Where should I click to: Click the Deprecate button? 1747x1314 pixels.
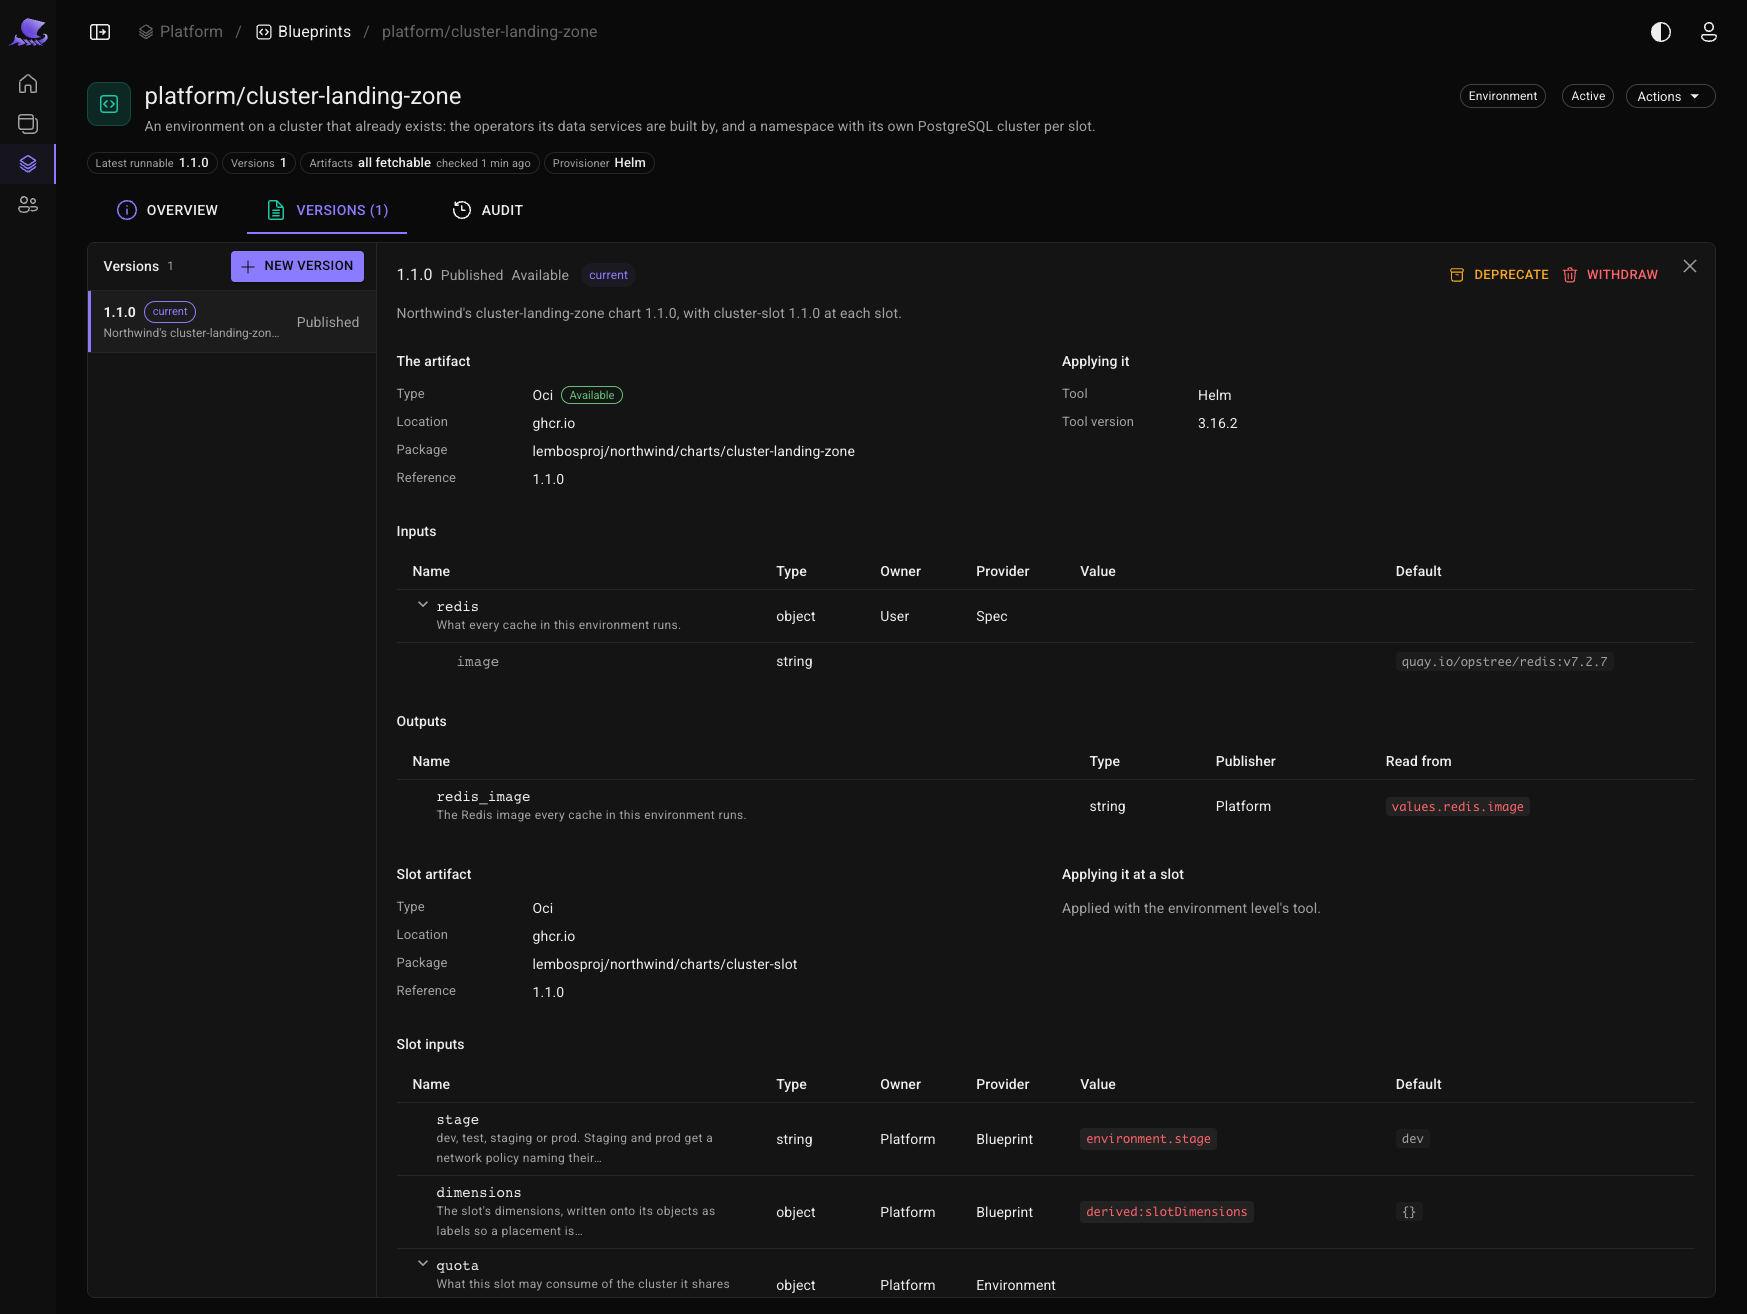1499,275
